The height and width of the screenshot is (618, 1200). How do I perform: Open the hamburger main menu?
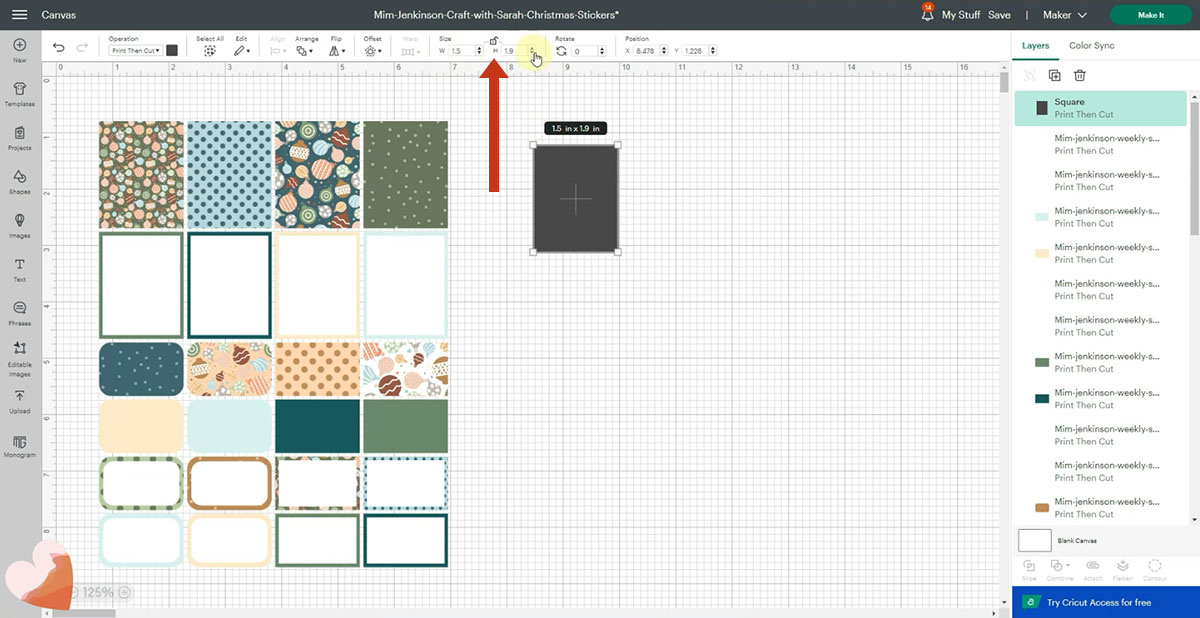coord(19,15)
